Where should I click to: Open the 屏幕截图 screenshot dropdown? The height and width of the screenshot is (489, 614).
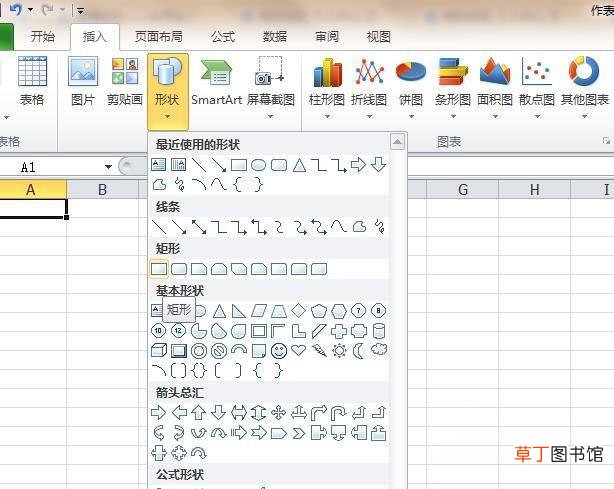click(271, 87)
